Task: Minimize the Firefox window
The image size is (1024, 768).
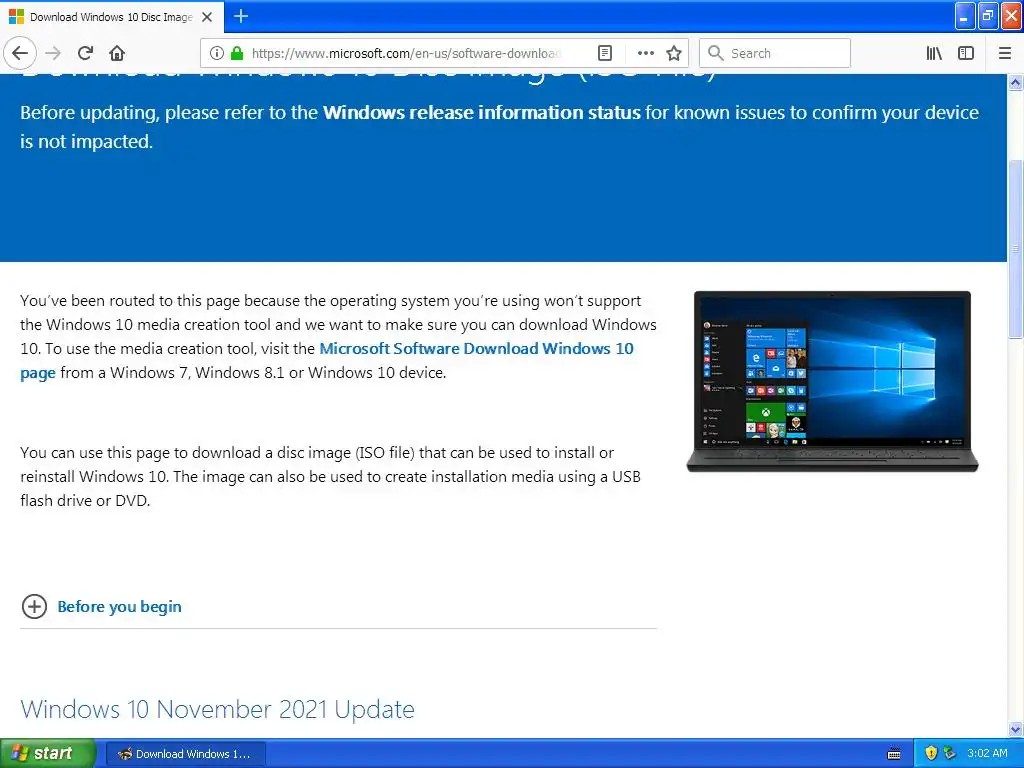Action: click(965, 16)
